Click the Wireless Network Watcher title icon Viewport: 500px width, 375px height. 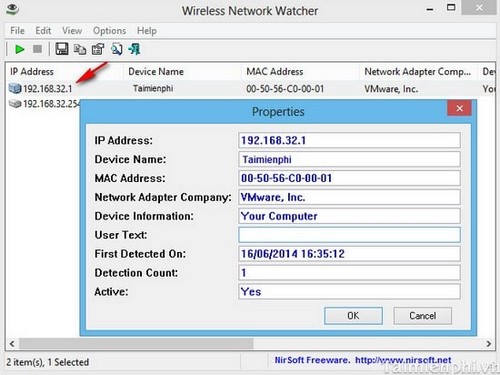12,9
